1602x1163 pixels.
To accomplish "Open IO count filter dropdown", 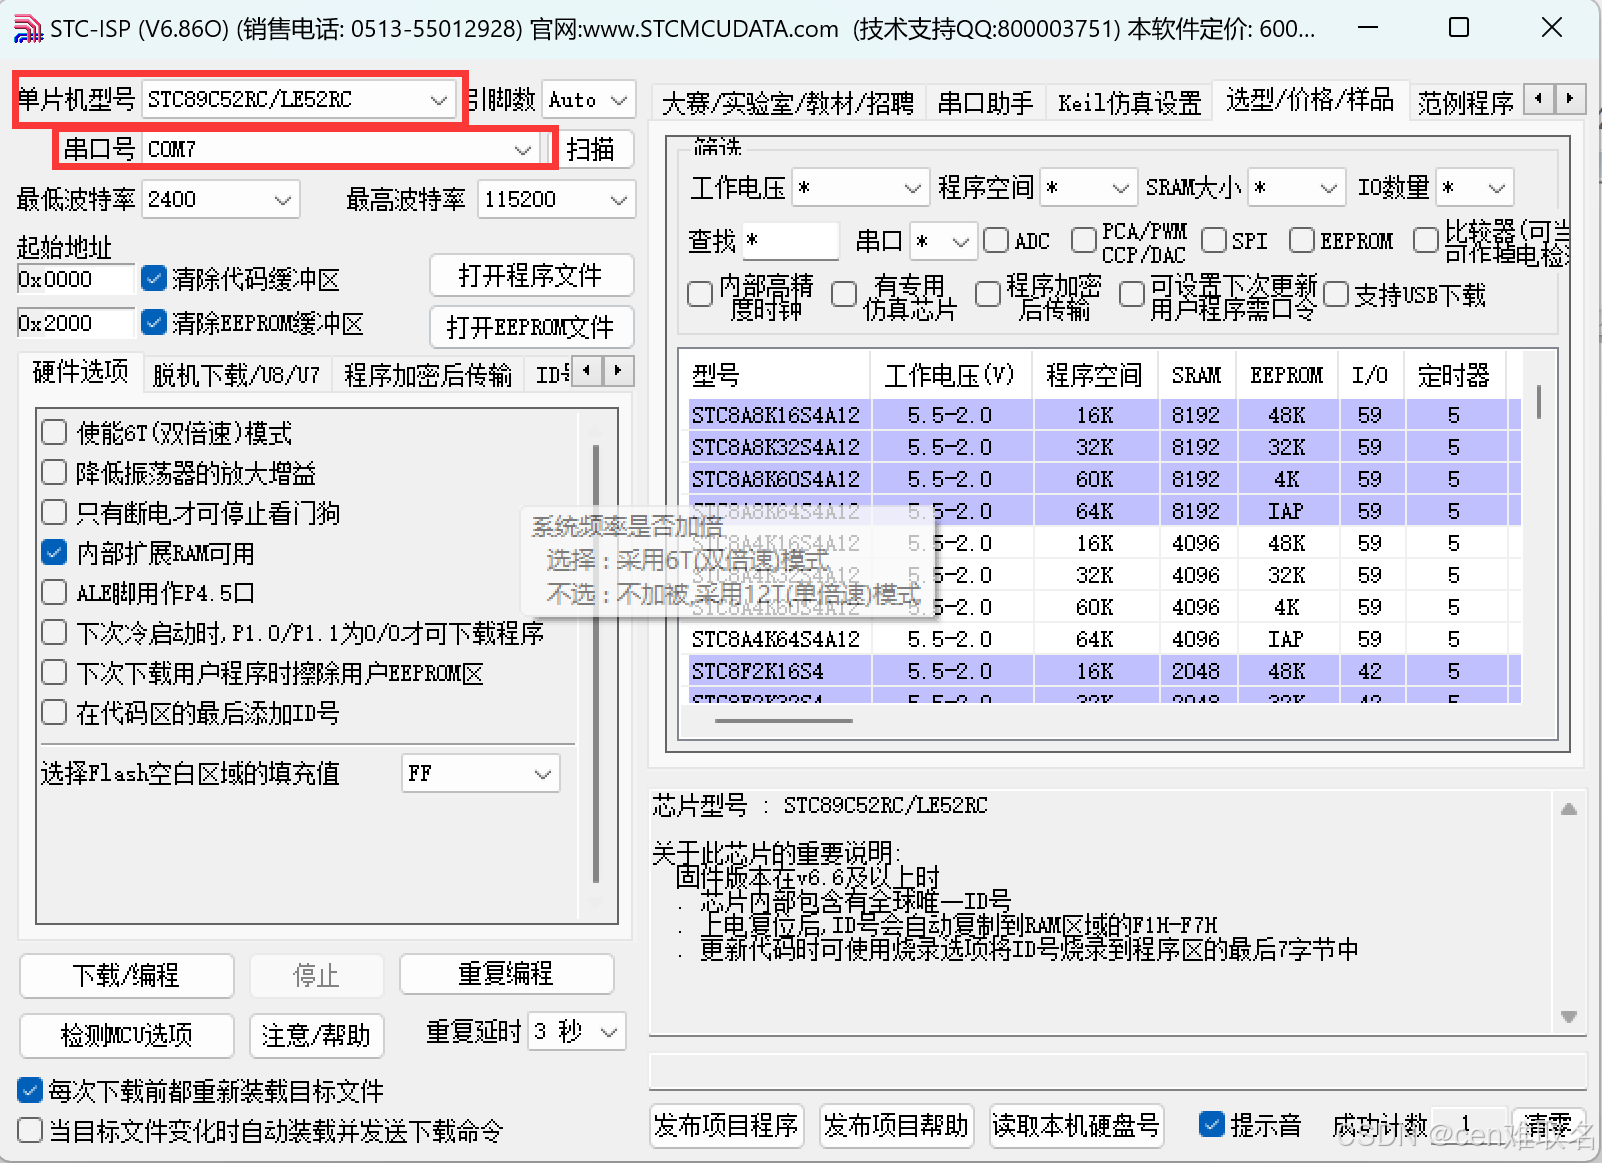I will point(1475,187).
